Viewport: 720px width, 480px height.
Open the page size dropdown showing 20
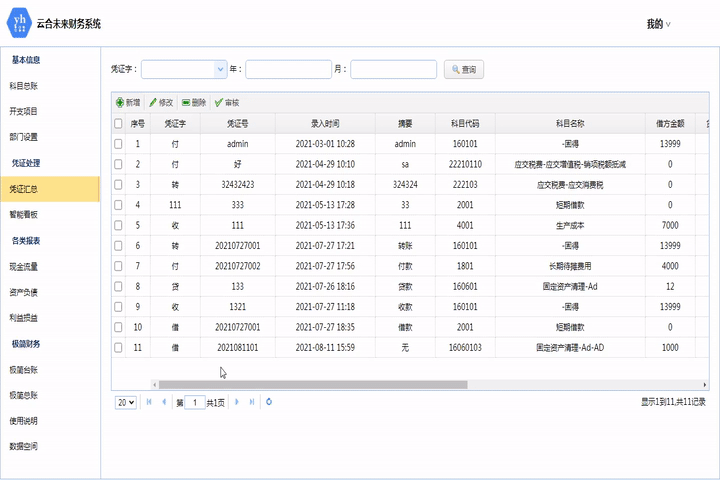click(x=126, y=402)
